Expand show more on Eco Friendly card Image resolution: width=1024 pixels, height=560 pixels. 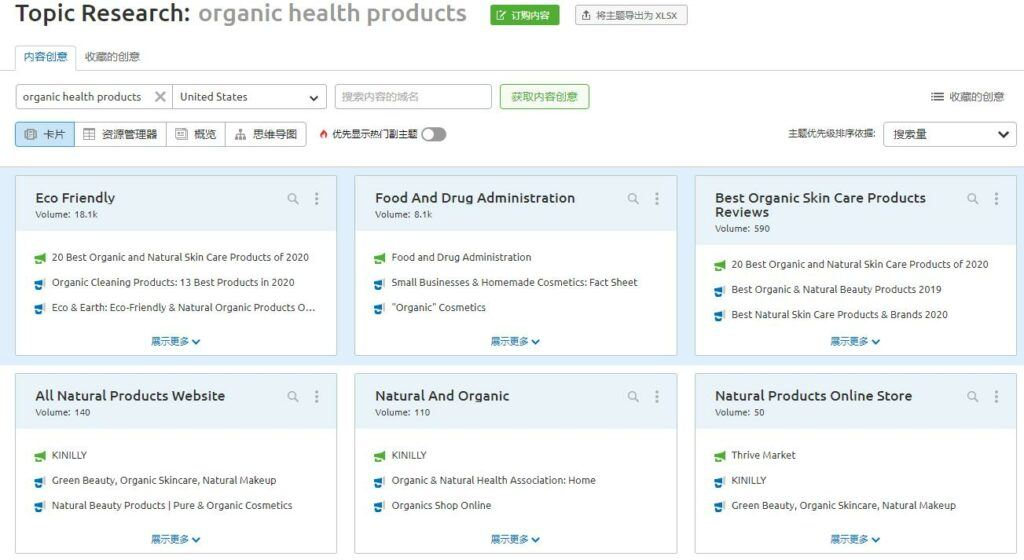(176, 341)
